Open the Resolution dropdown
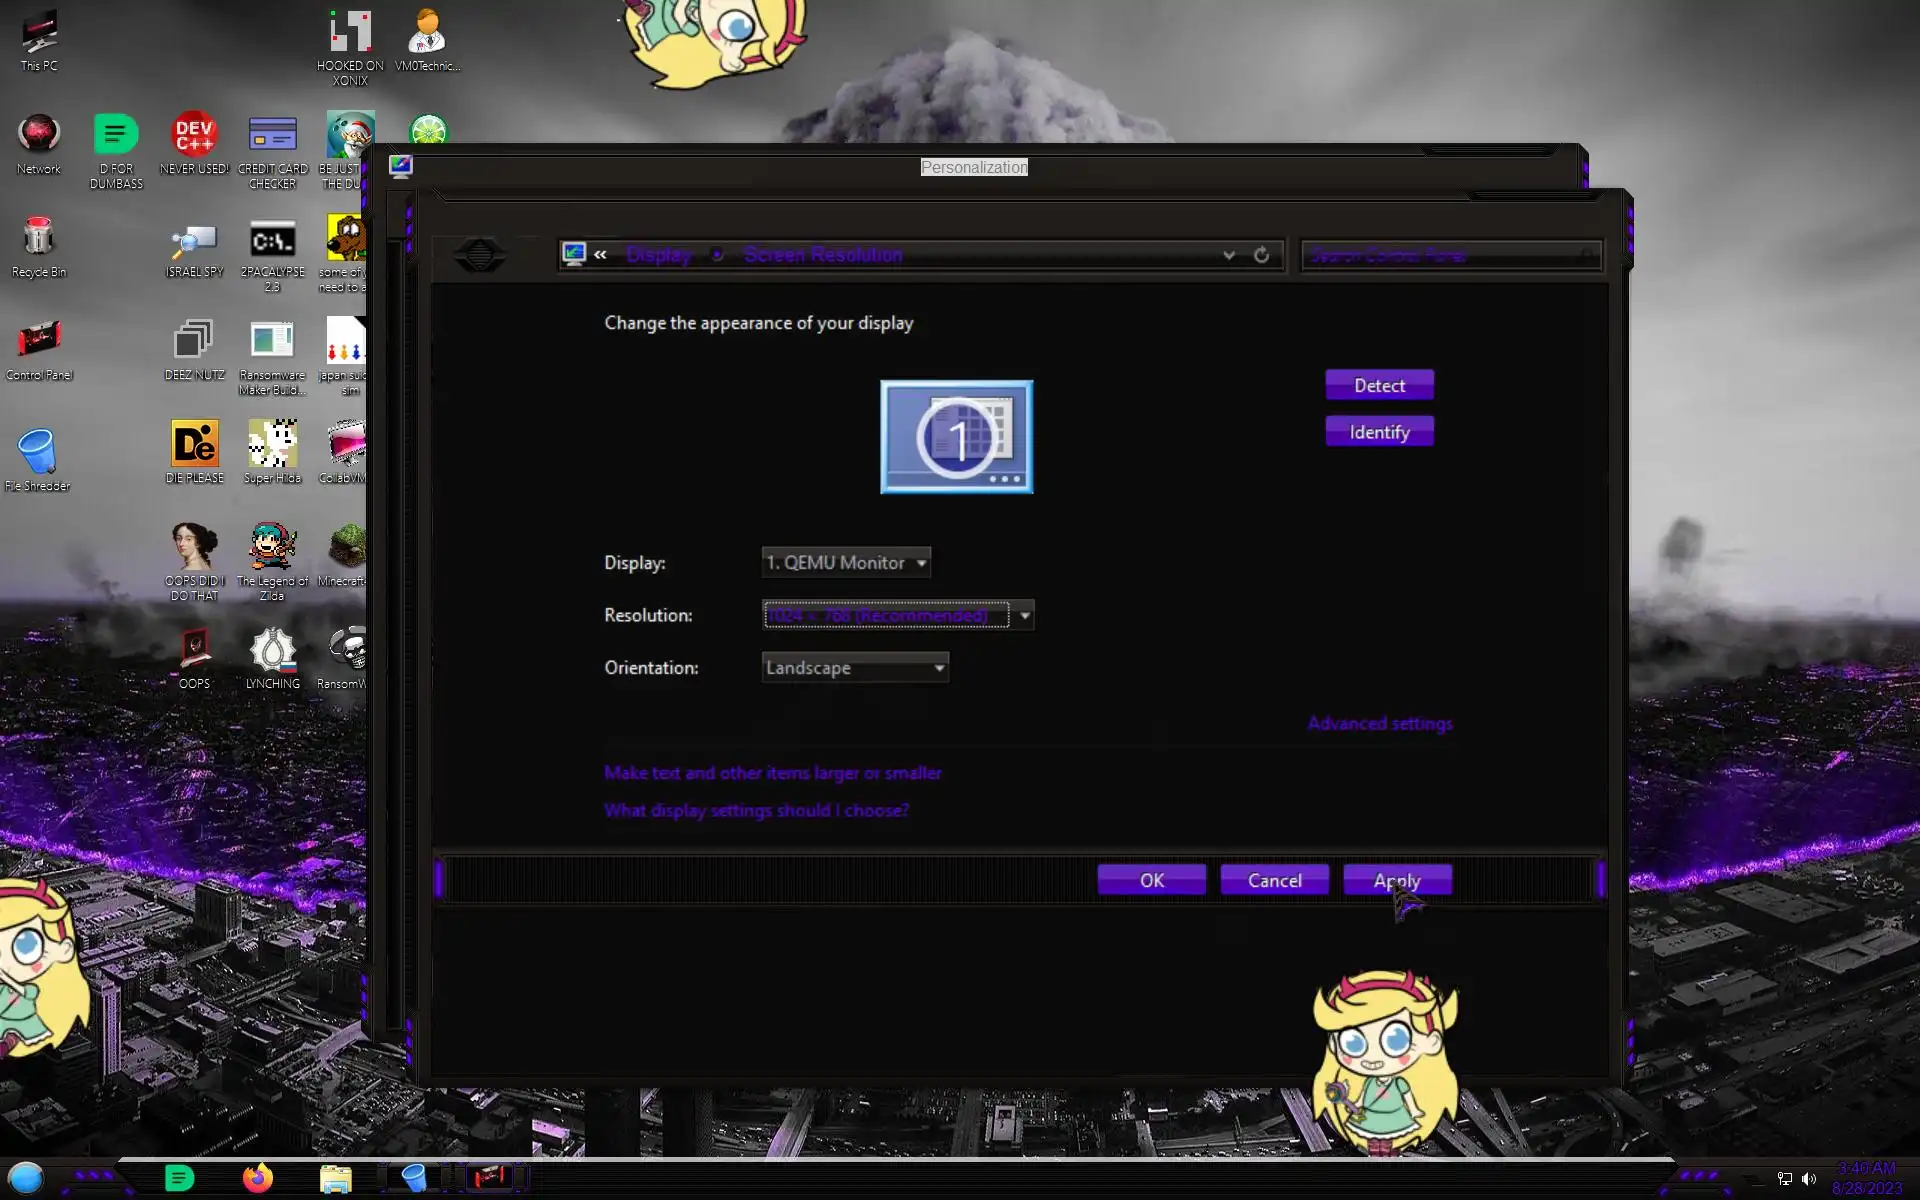The height and width of the screenshot is (1200, 1920). coord(898,615)
